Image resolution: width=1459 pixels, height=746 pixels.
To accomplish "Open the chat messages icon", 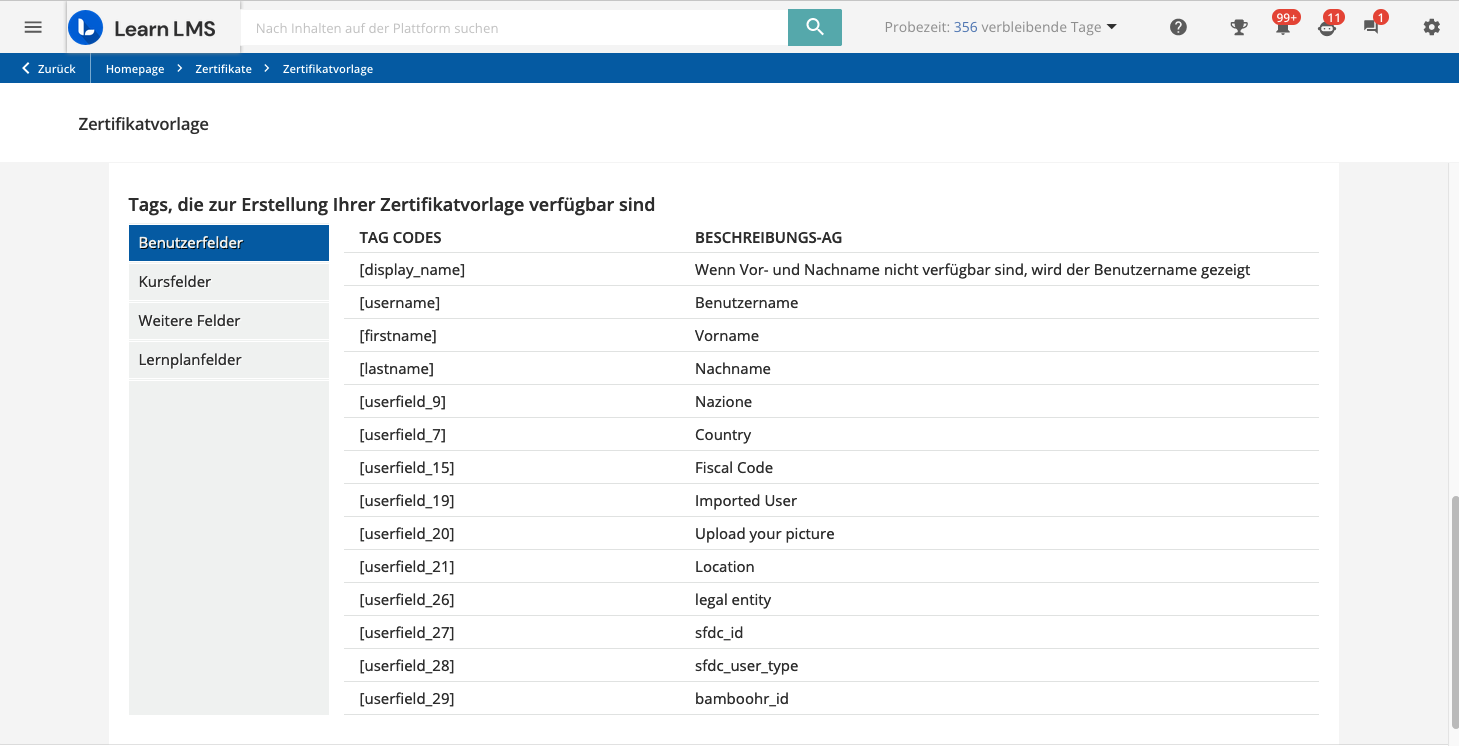I will [1371, 28].
